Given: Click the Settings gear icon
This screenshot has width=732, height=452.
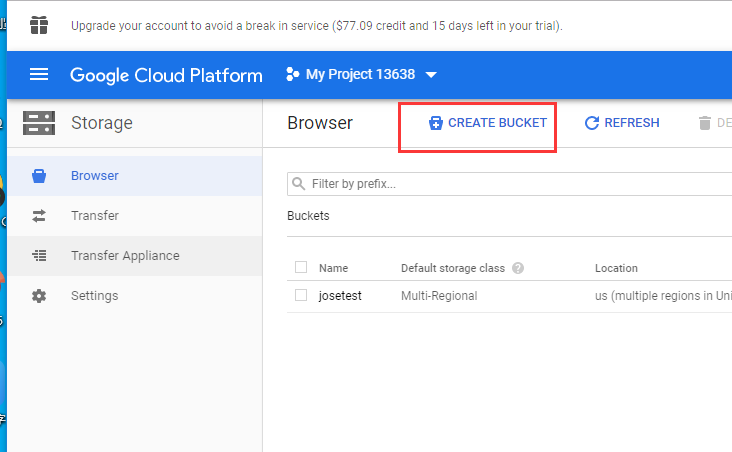Looking at the screenshot, I should click(39, 296).
